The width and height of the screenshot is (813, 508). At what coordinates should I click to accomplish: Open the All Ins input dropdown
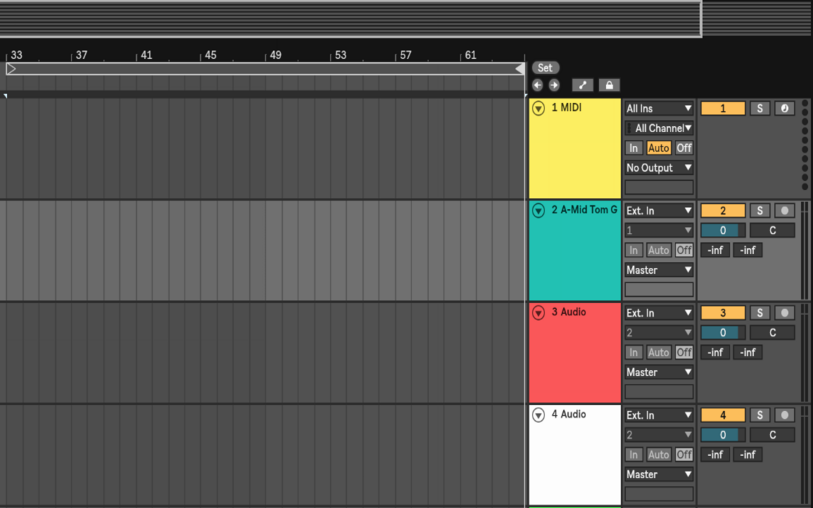pos(659,108)
